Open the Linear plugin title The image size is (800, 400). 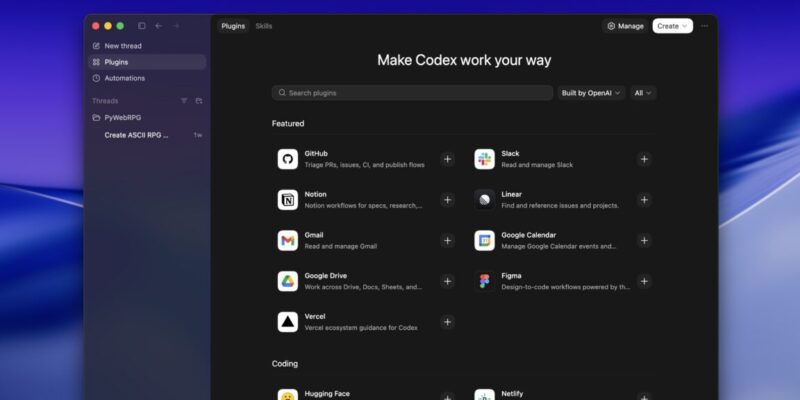(x=511, y=194)
